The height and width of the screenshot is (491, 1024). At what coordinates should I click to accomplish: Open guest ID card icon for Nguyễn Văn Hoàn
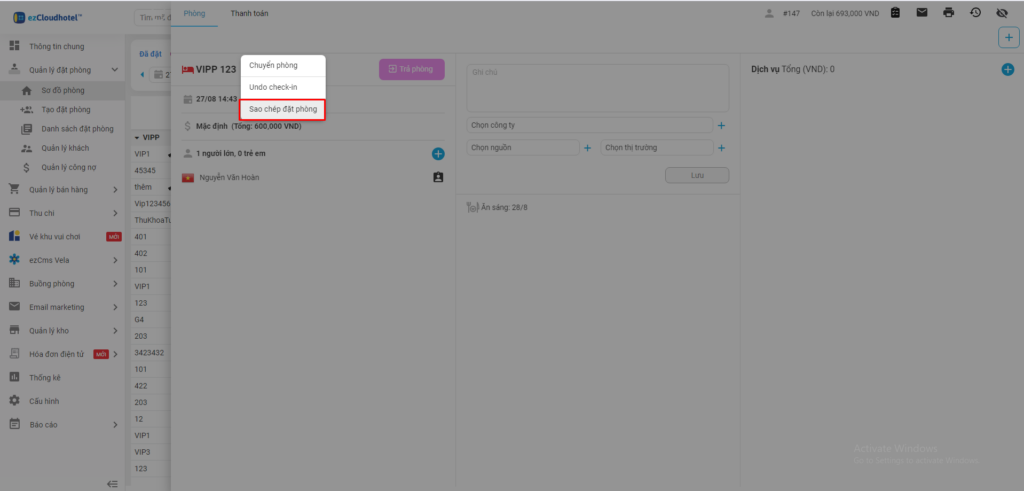pyautogui.click(x=438, y=177)
